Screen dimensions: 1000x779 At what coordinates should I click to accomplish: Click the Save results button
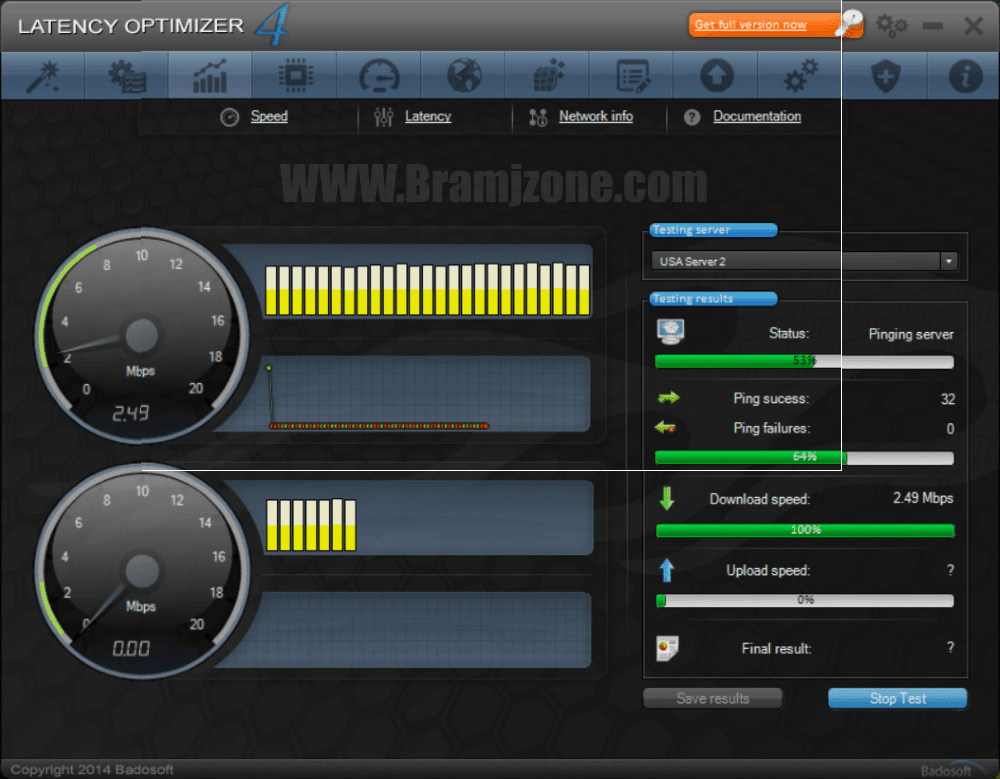tap(712, 699)
